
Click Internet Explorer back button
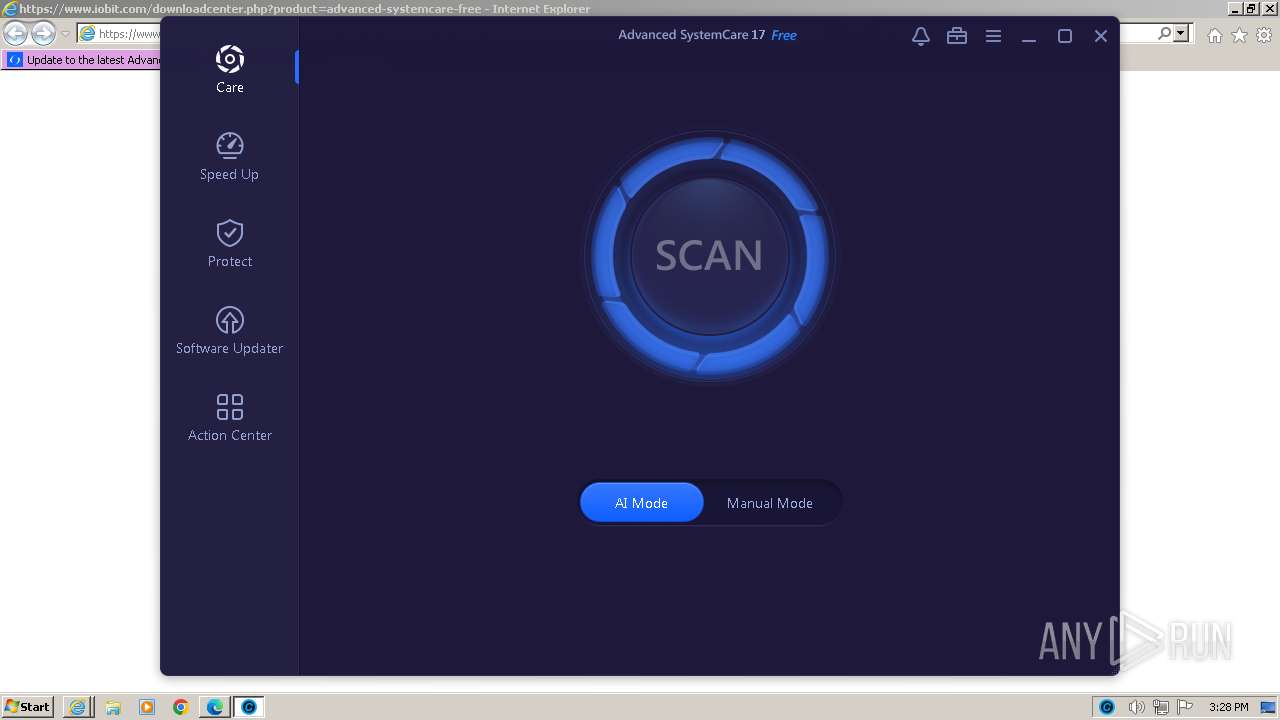pyautogui.click(x=15, y=34)
